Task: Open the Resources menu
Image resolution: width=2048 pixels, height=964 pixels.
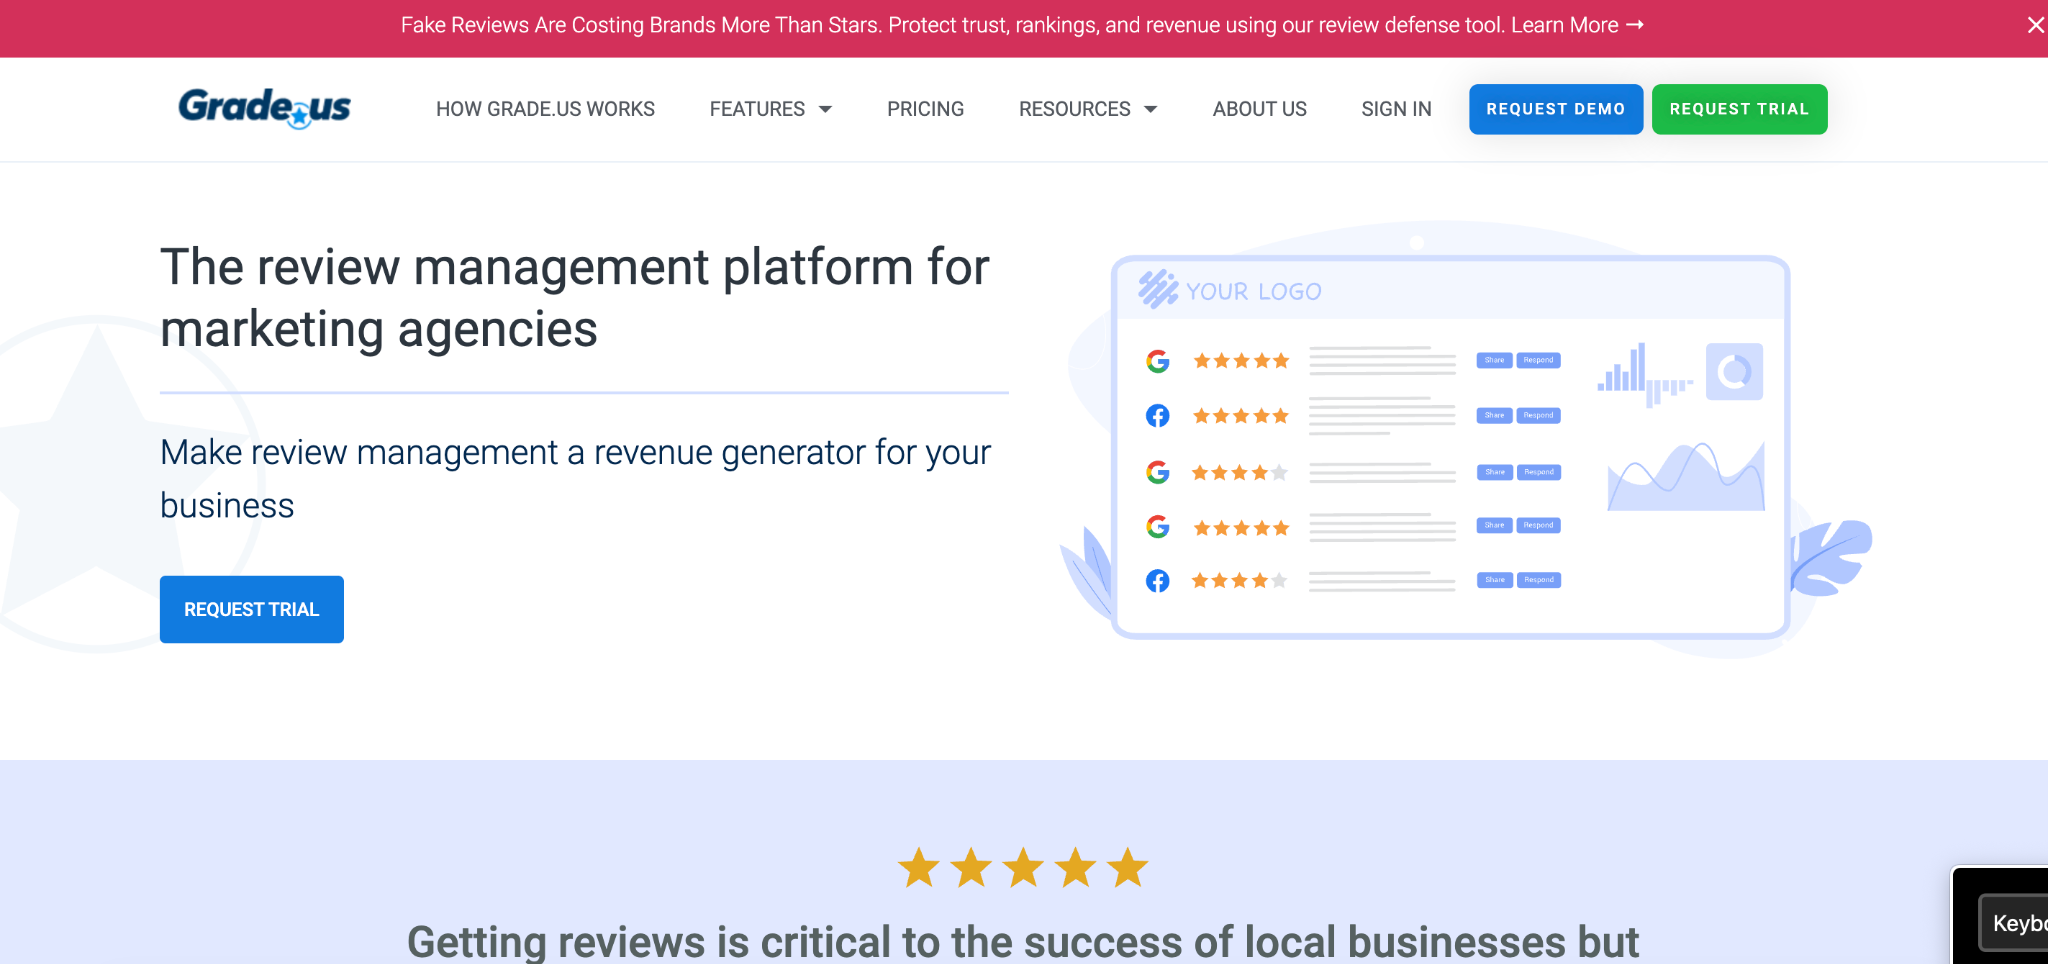Action: 1074,109
